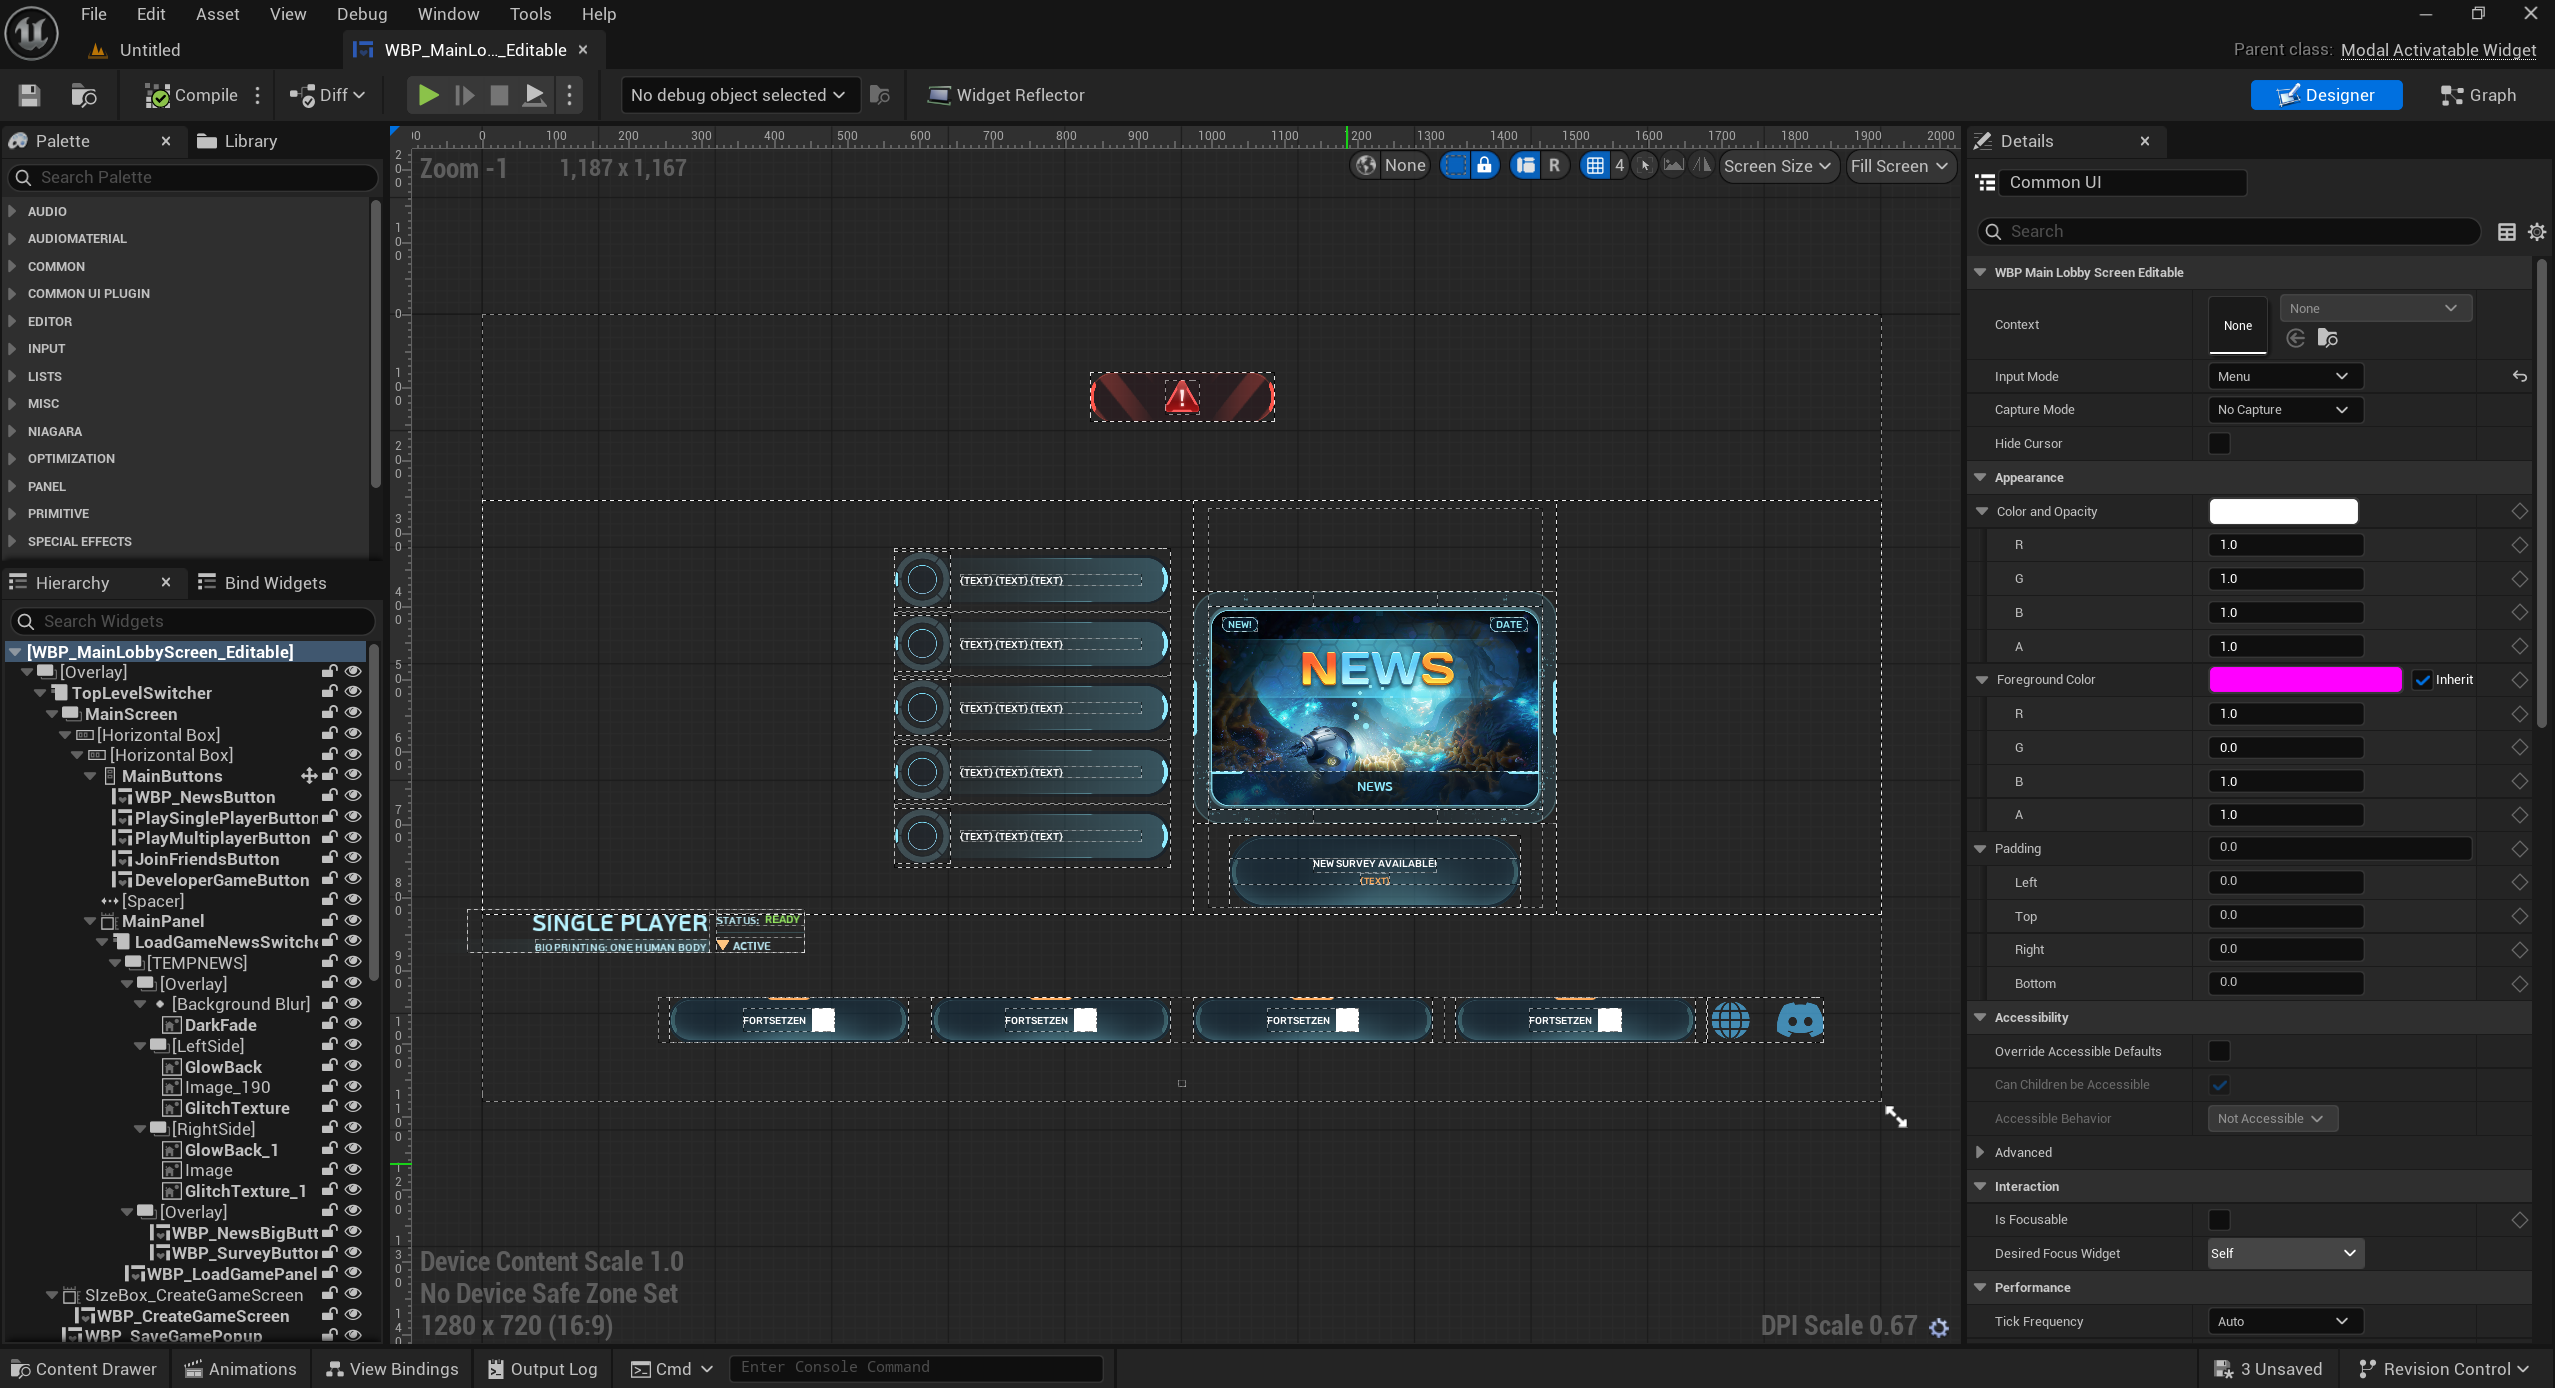Open the Compile options three-dot menu
The height and width of the screenshot is (1388, 2555).
click(258, 95)
